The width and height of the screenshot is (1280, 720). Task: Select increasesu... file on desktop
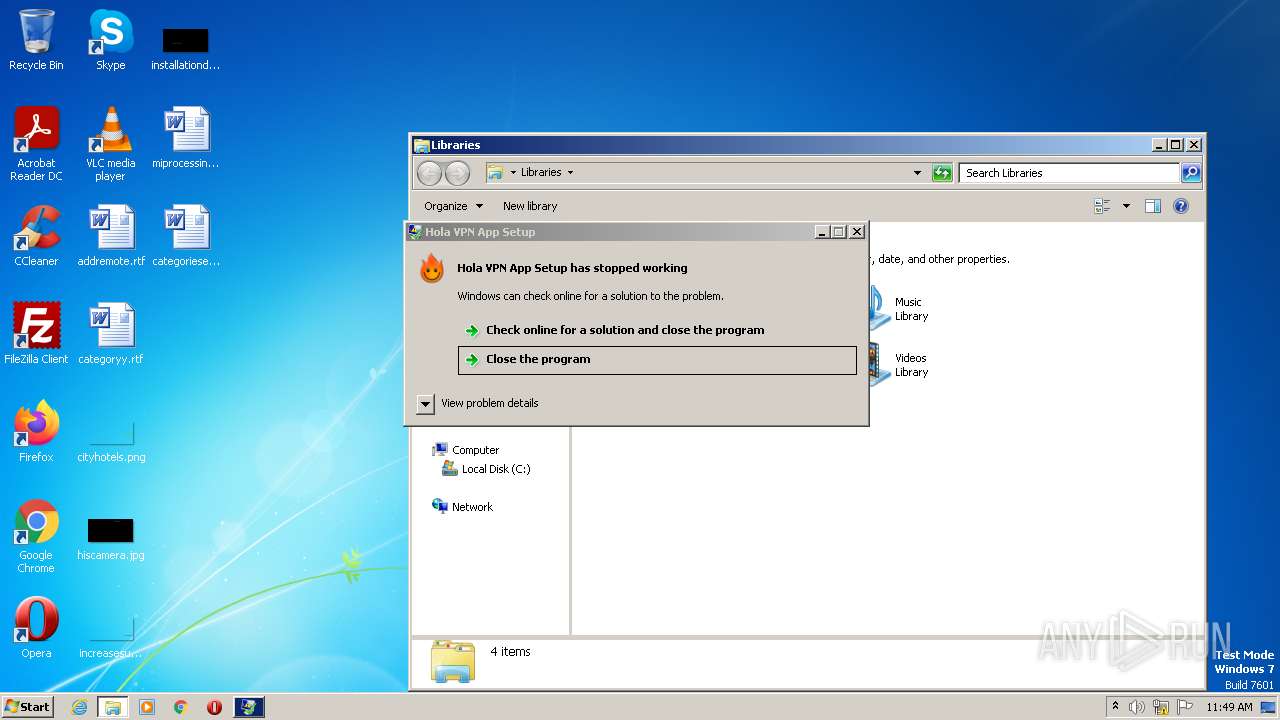pyautogui.click(x=111, y=637)
